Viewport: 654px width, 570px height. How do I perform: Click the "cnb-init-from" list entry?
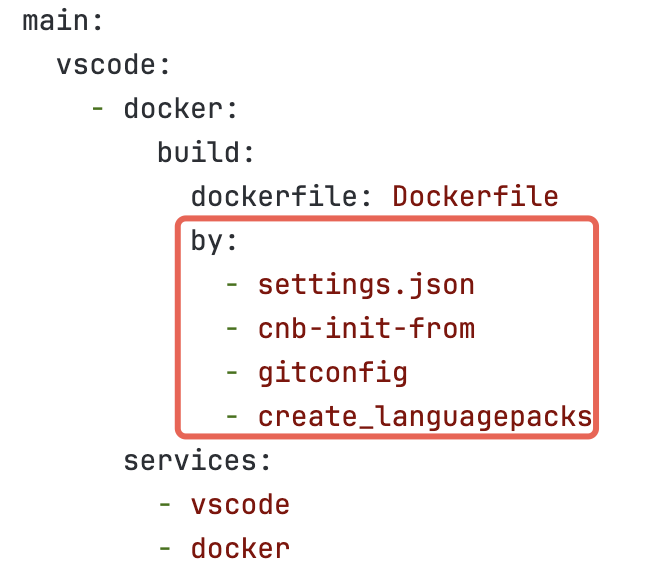coord(366,329)
